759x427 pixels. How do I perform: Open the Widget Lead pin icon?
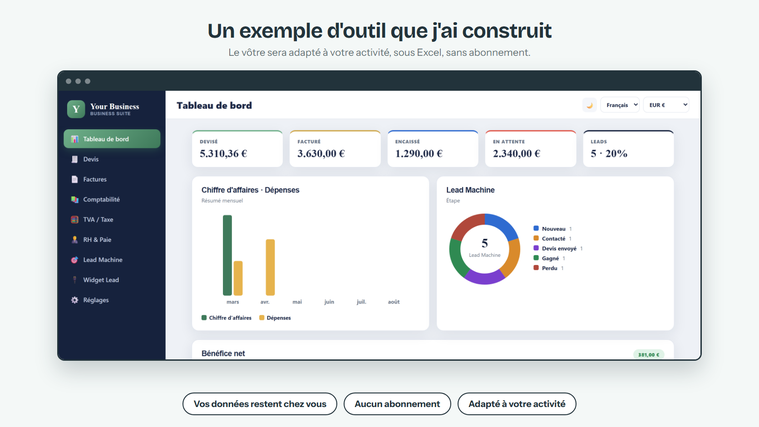pyautogui.click(x=75, y=280)
